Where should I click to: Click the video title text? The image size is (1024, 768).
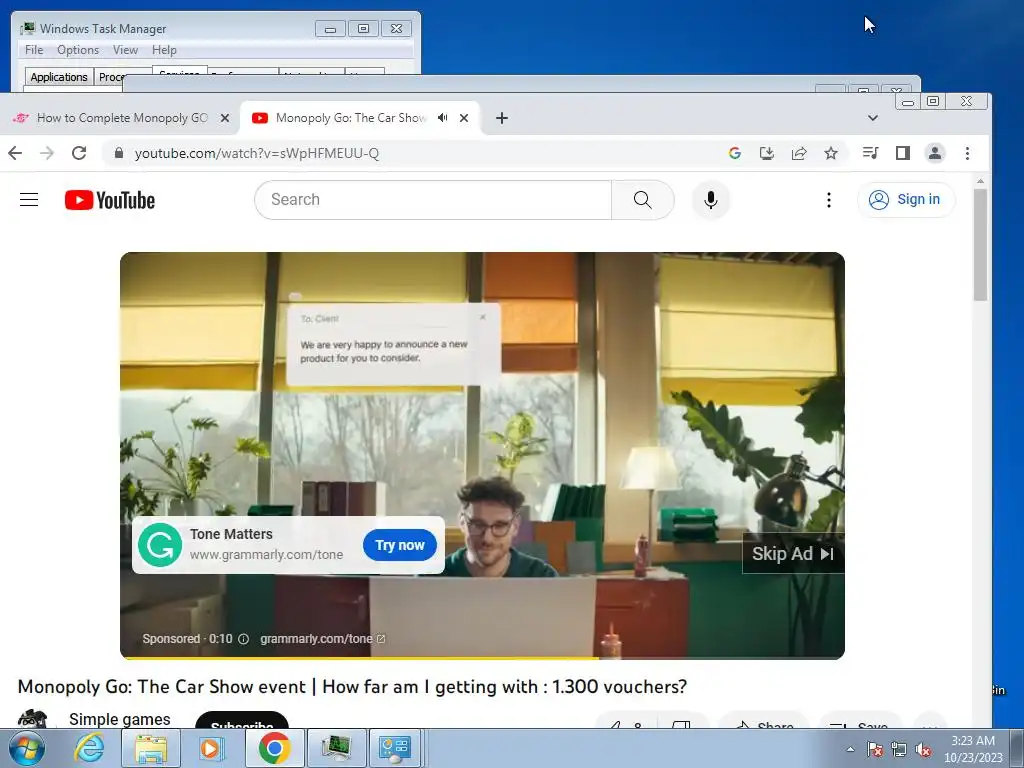352,686
